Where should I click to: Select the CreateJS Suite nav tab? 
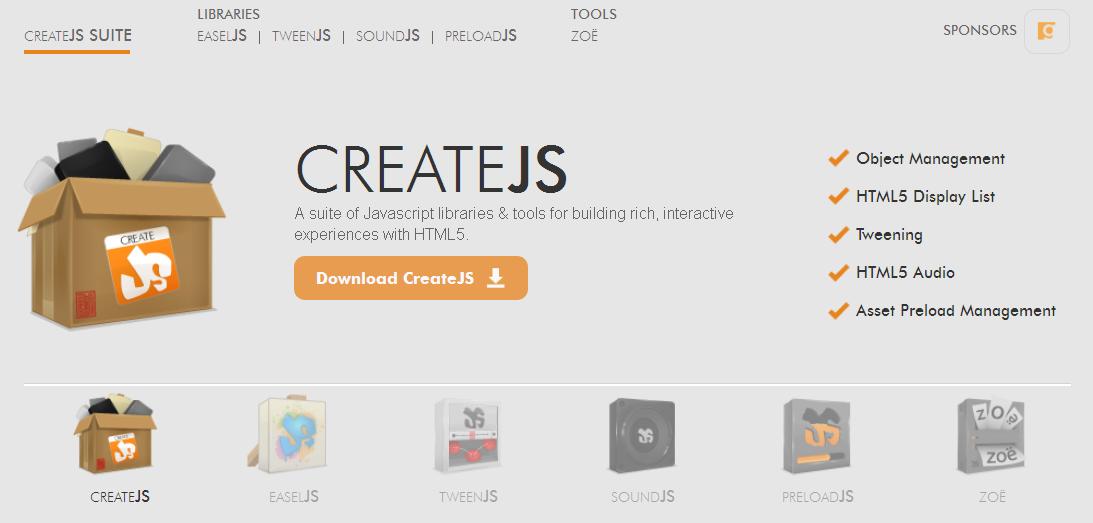click(78, 36)
